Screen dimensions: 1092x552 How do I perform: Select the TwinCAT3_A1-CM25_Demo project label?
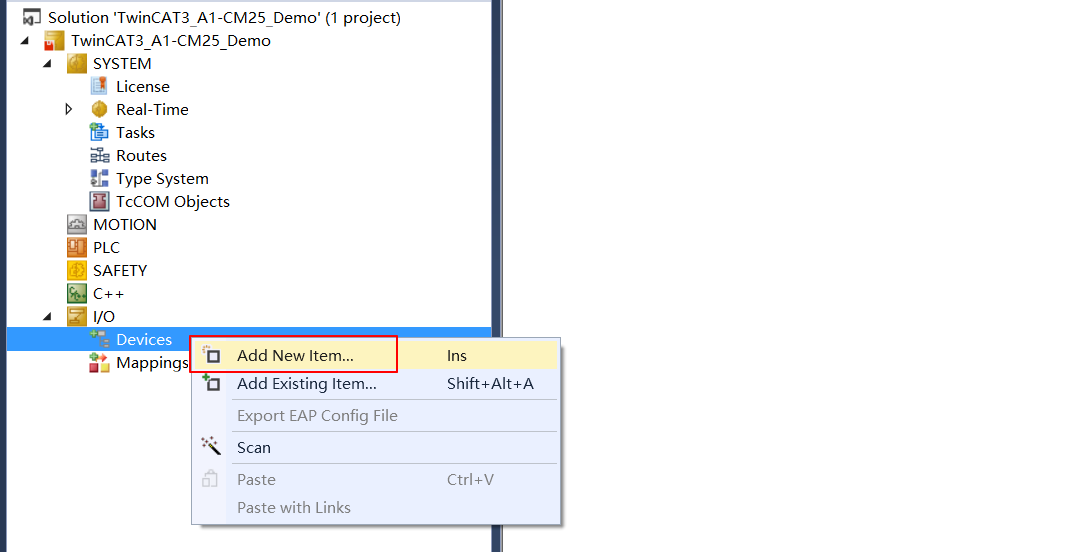pyautogui.click(x=171, y=40)
